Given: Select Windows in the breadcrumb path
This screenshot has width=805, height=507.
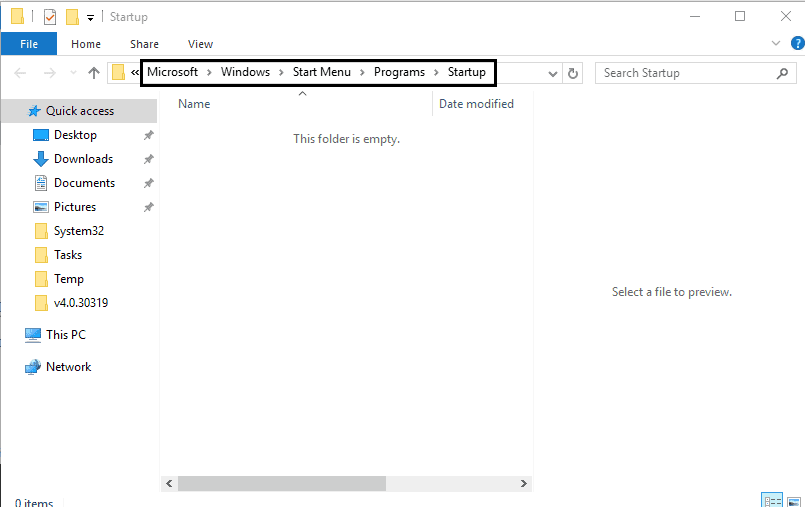Looking at the screenshot, I should [x=245, y=72].
